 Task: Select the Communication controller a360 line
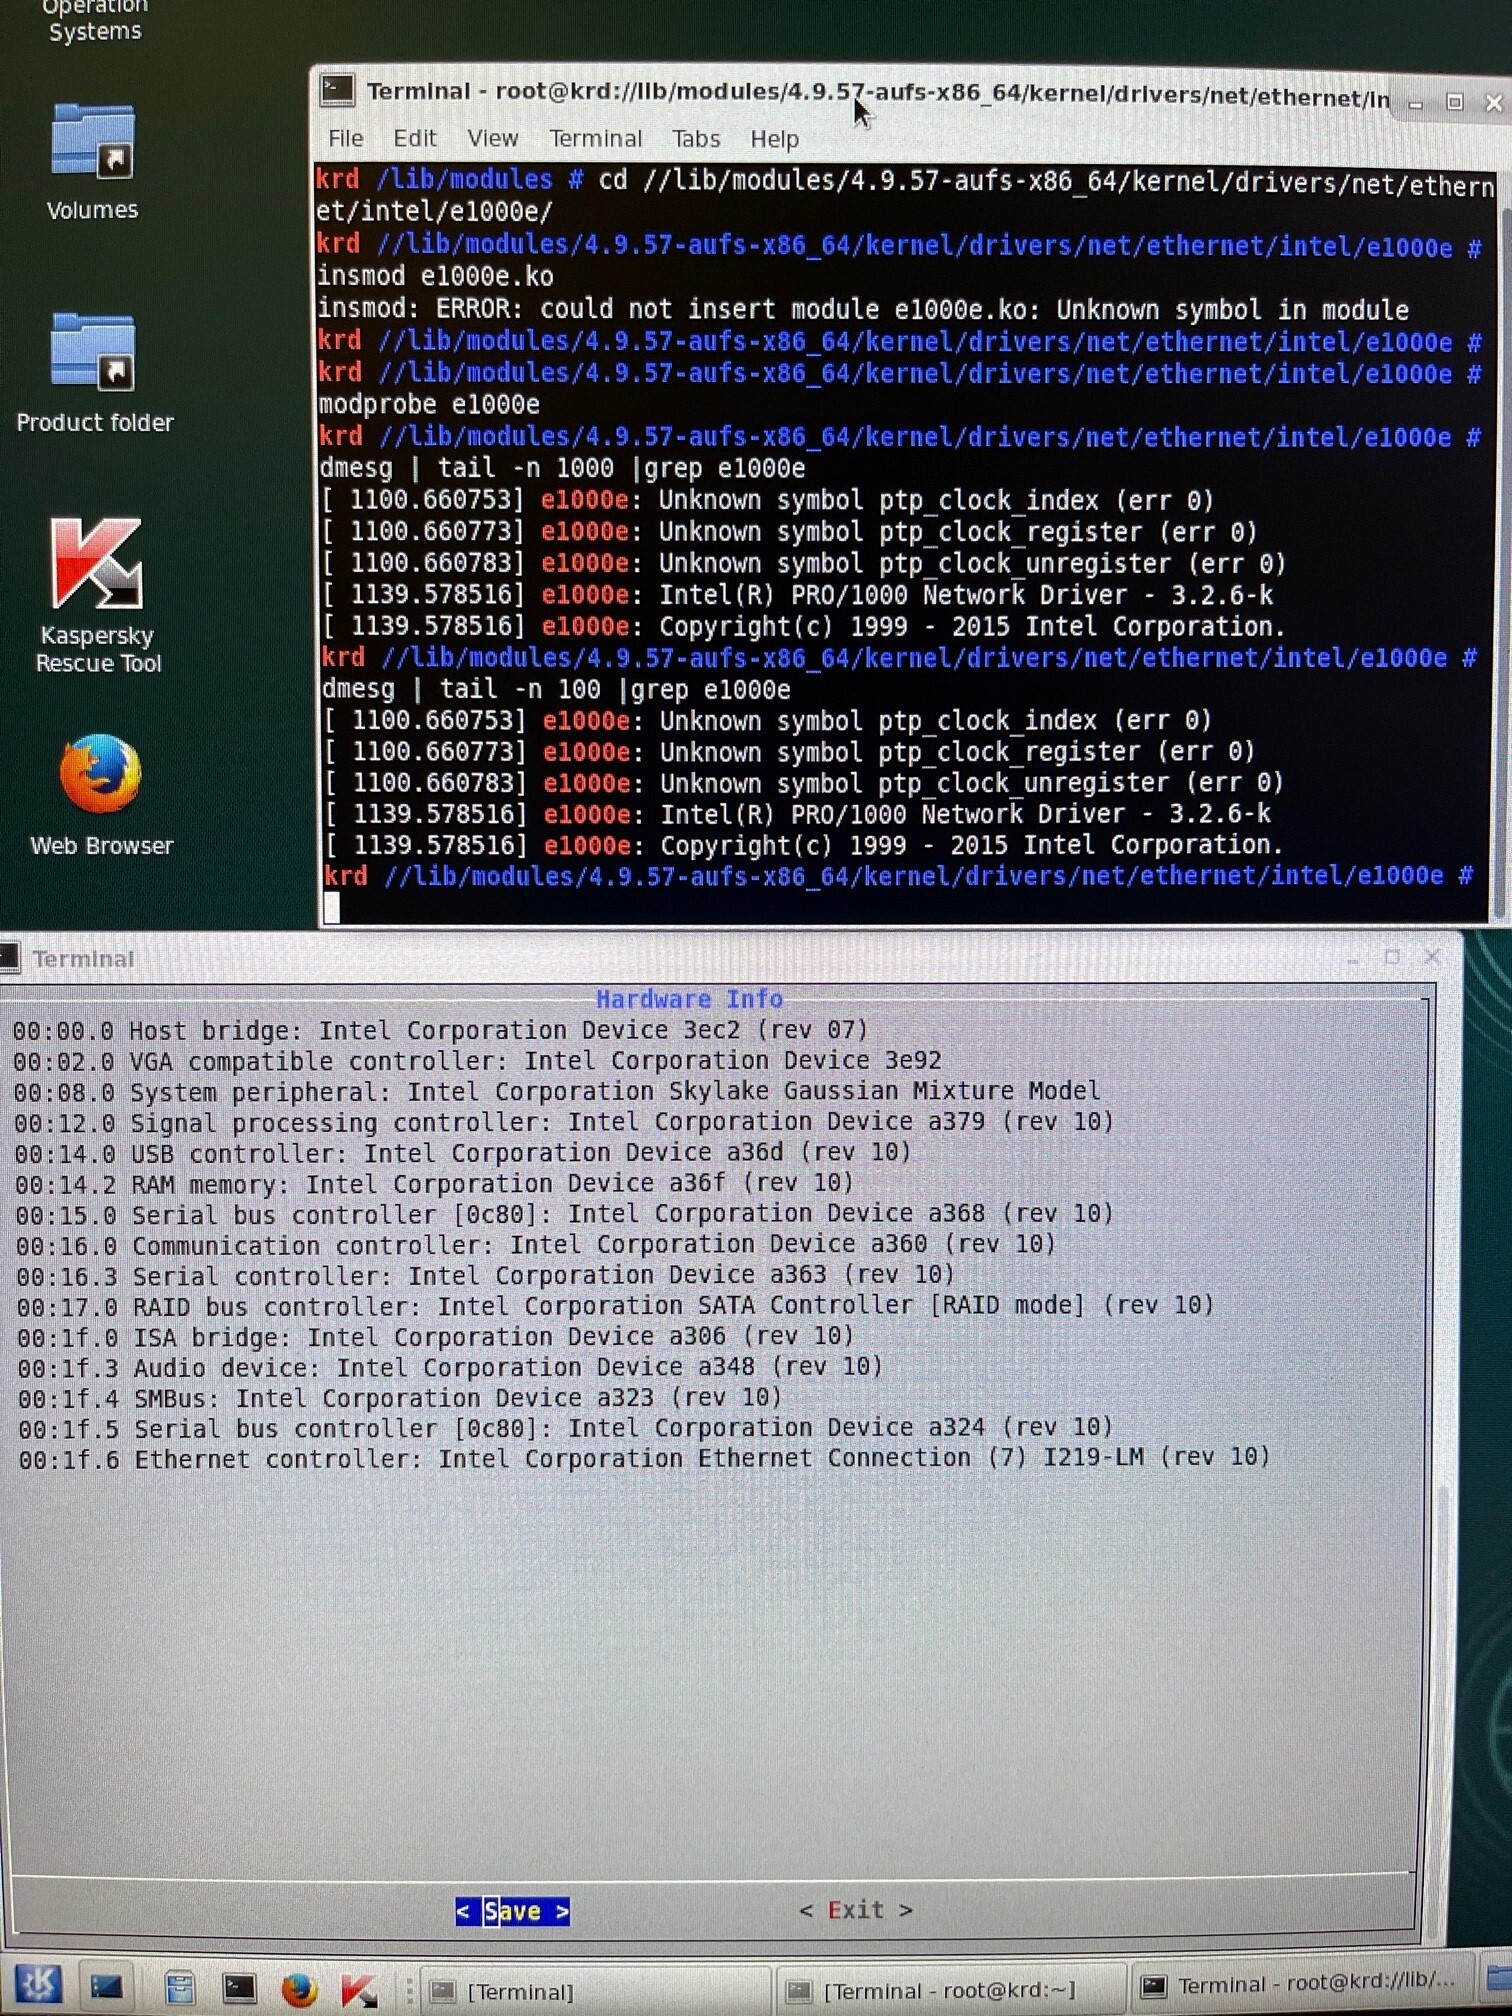[536, 1244]
